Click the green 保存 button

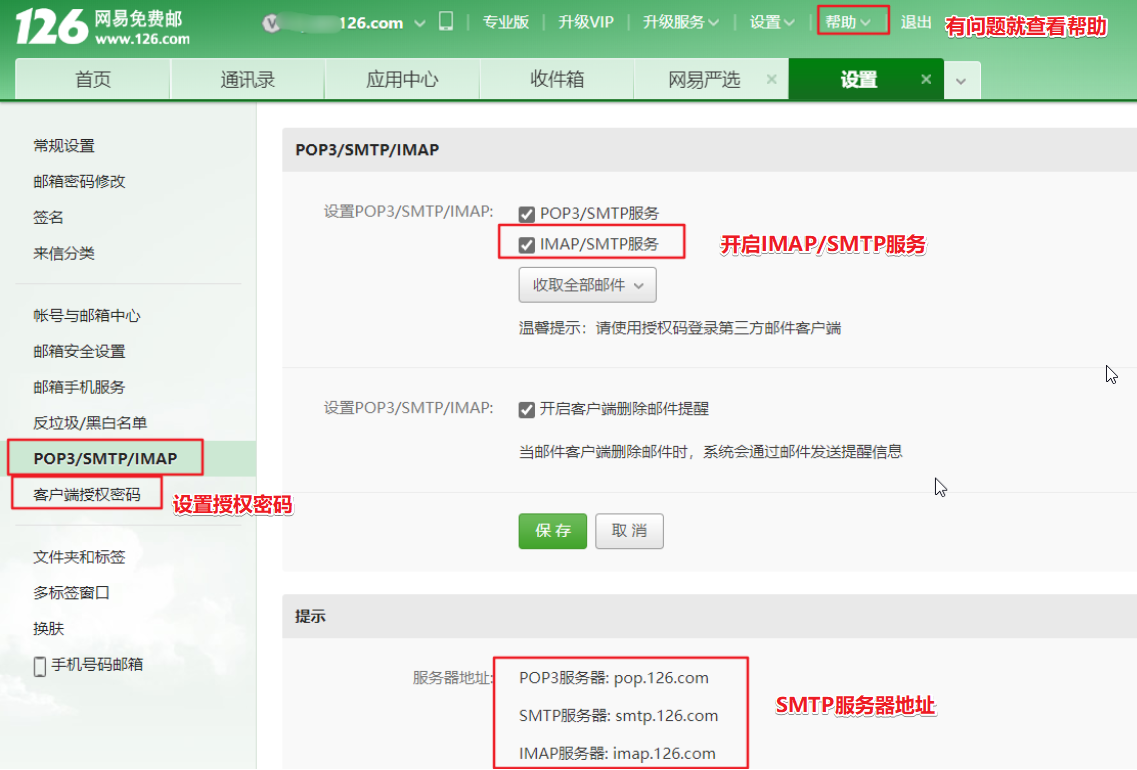tap(553, 531)
